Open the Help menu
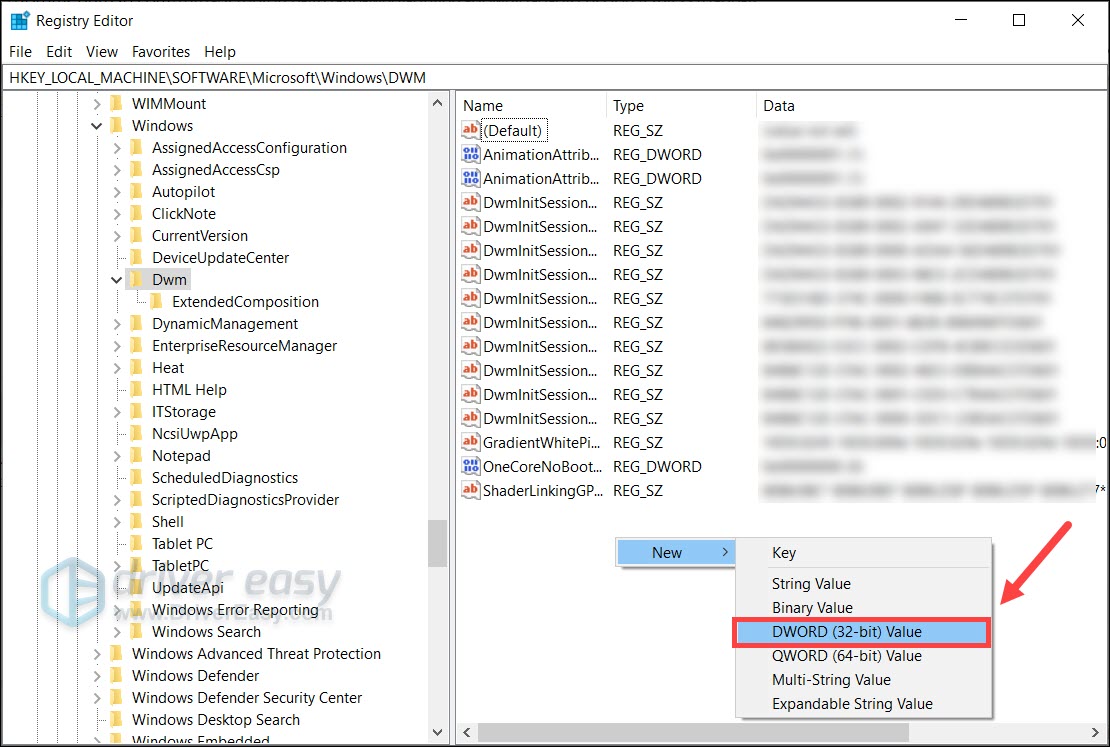This screenshot has height=747, width=1110. [x=219, y=52]
